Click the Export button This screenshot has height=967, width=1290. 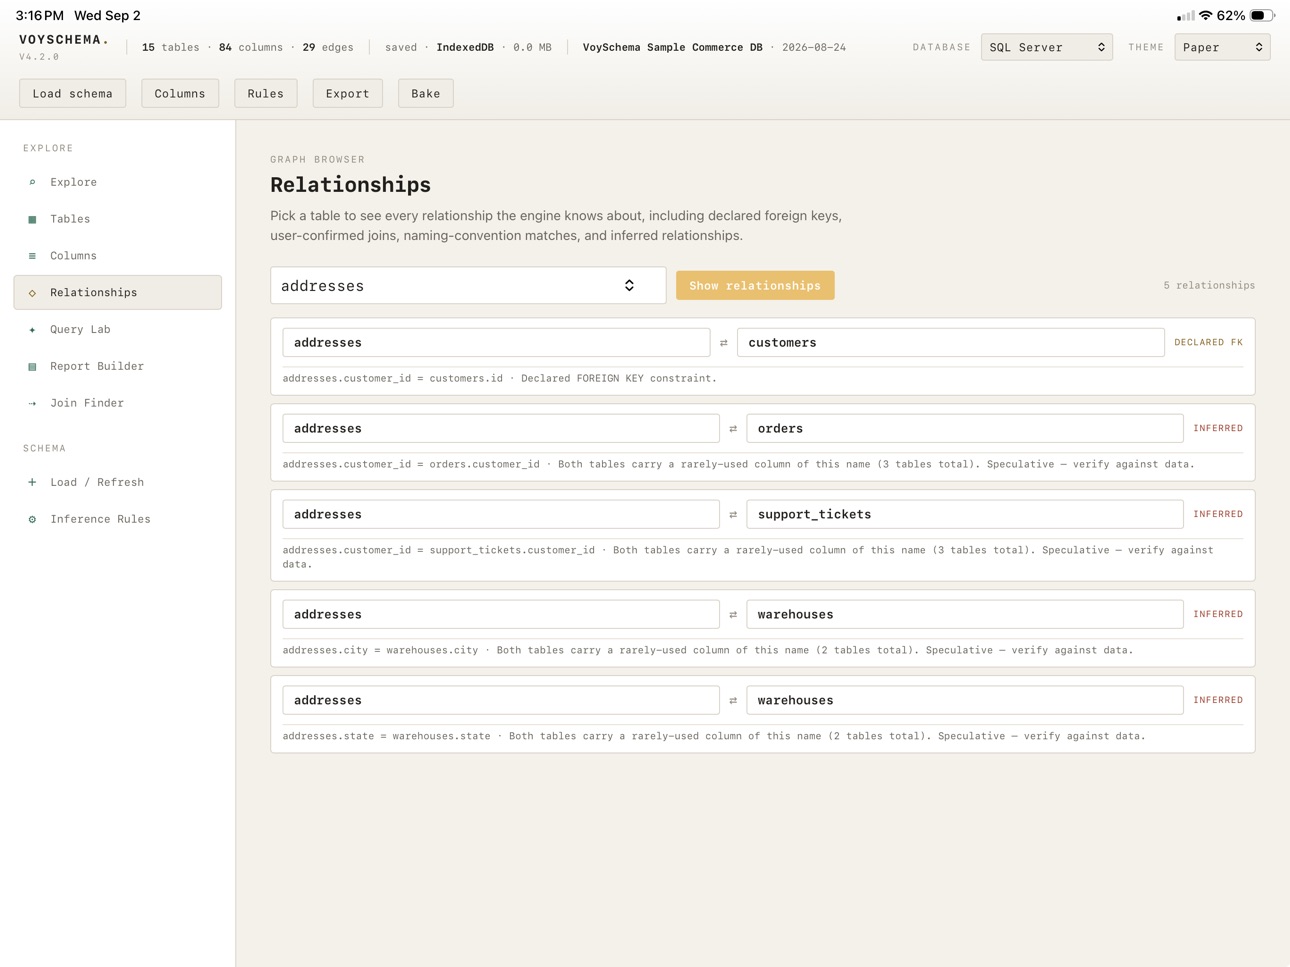(x=348, y=93)
